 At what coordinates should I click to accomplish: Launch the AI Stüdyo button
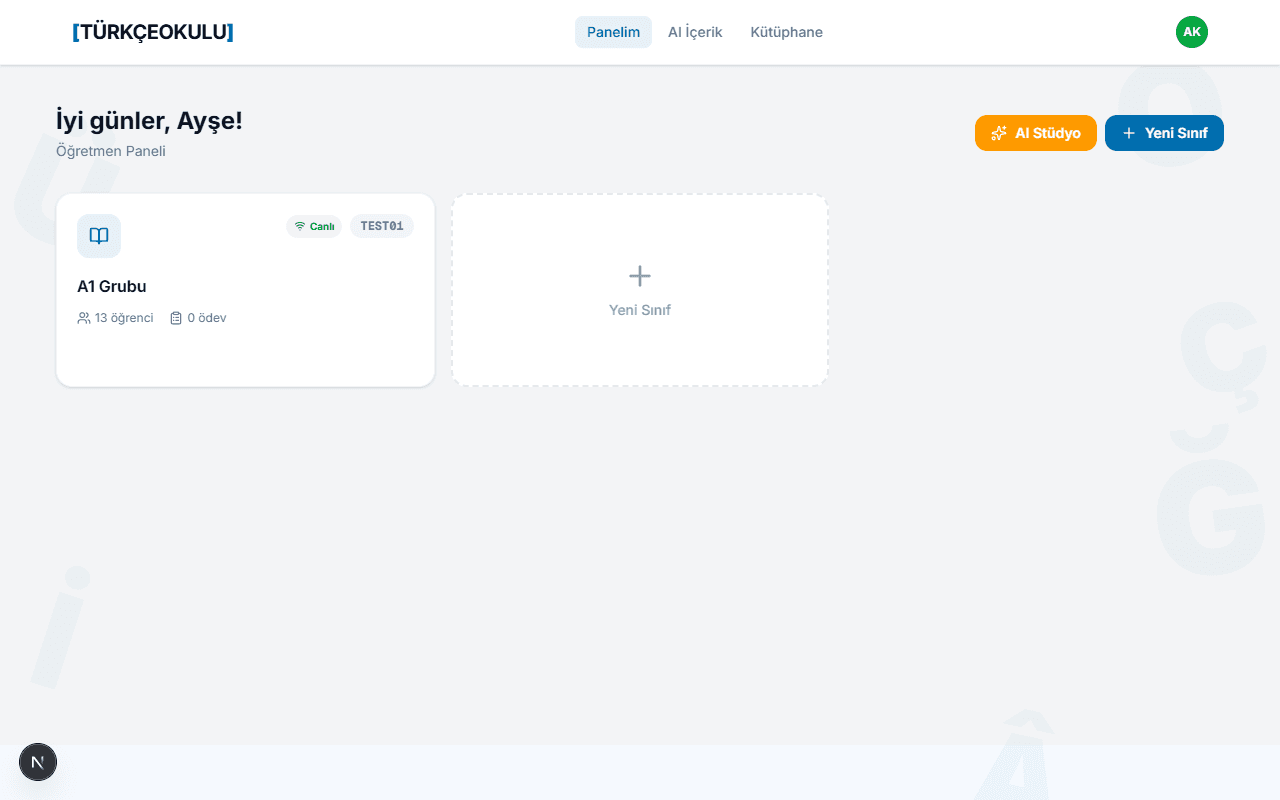point(1036,133)
